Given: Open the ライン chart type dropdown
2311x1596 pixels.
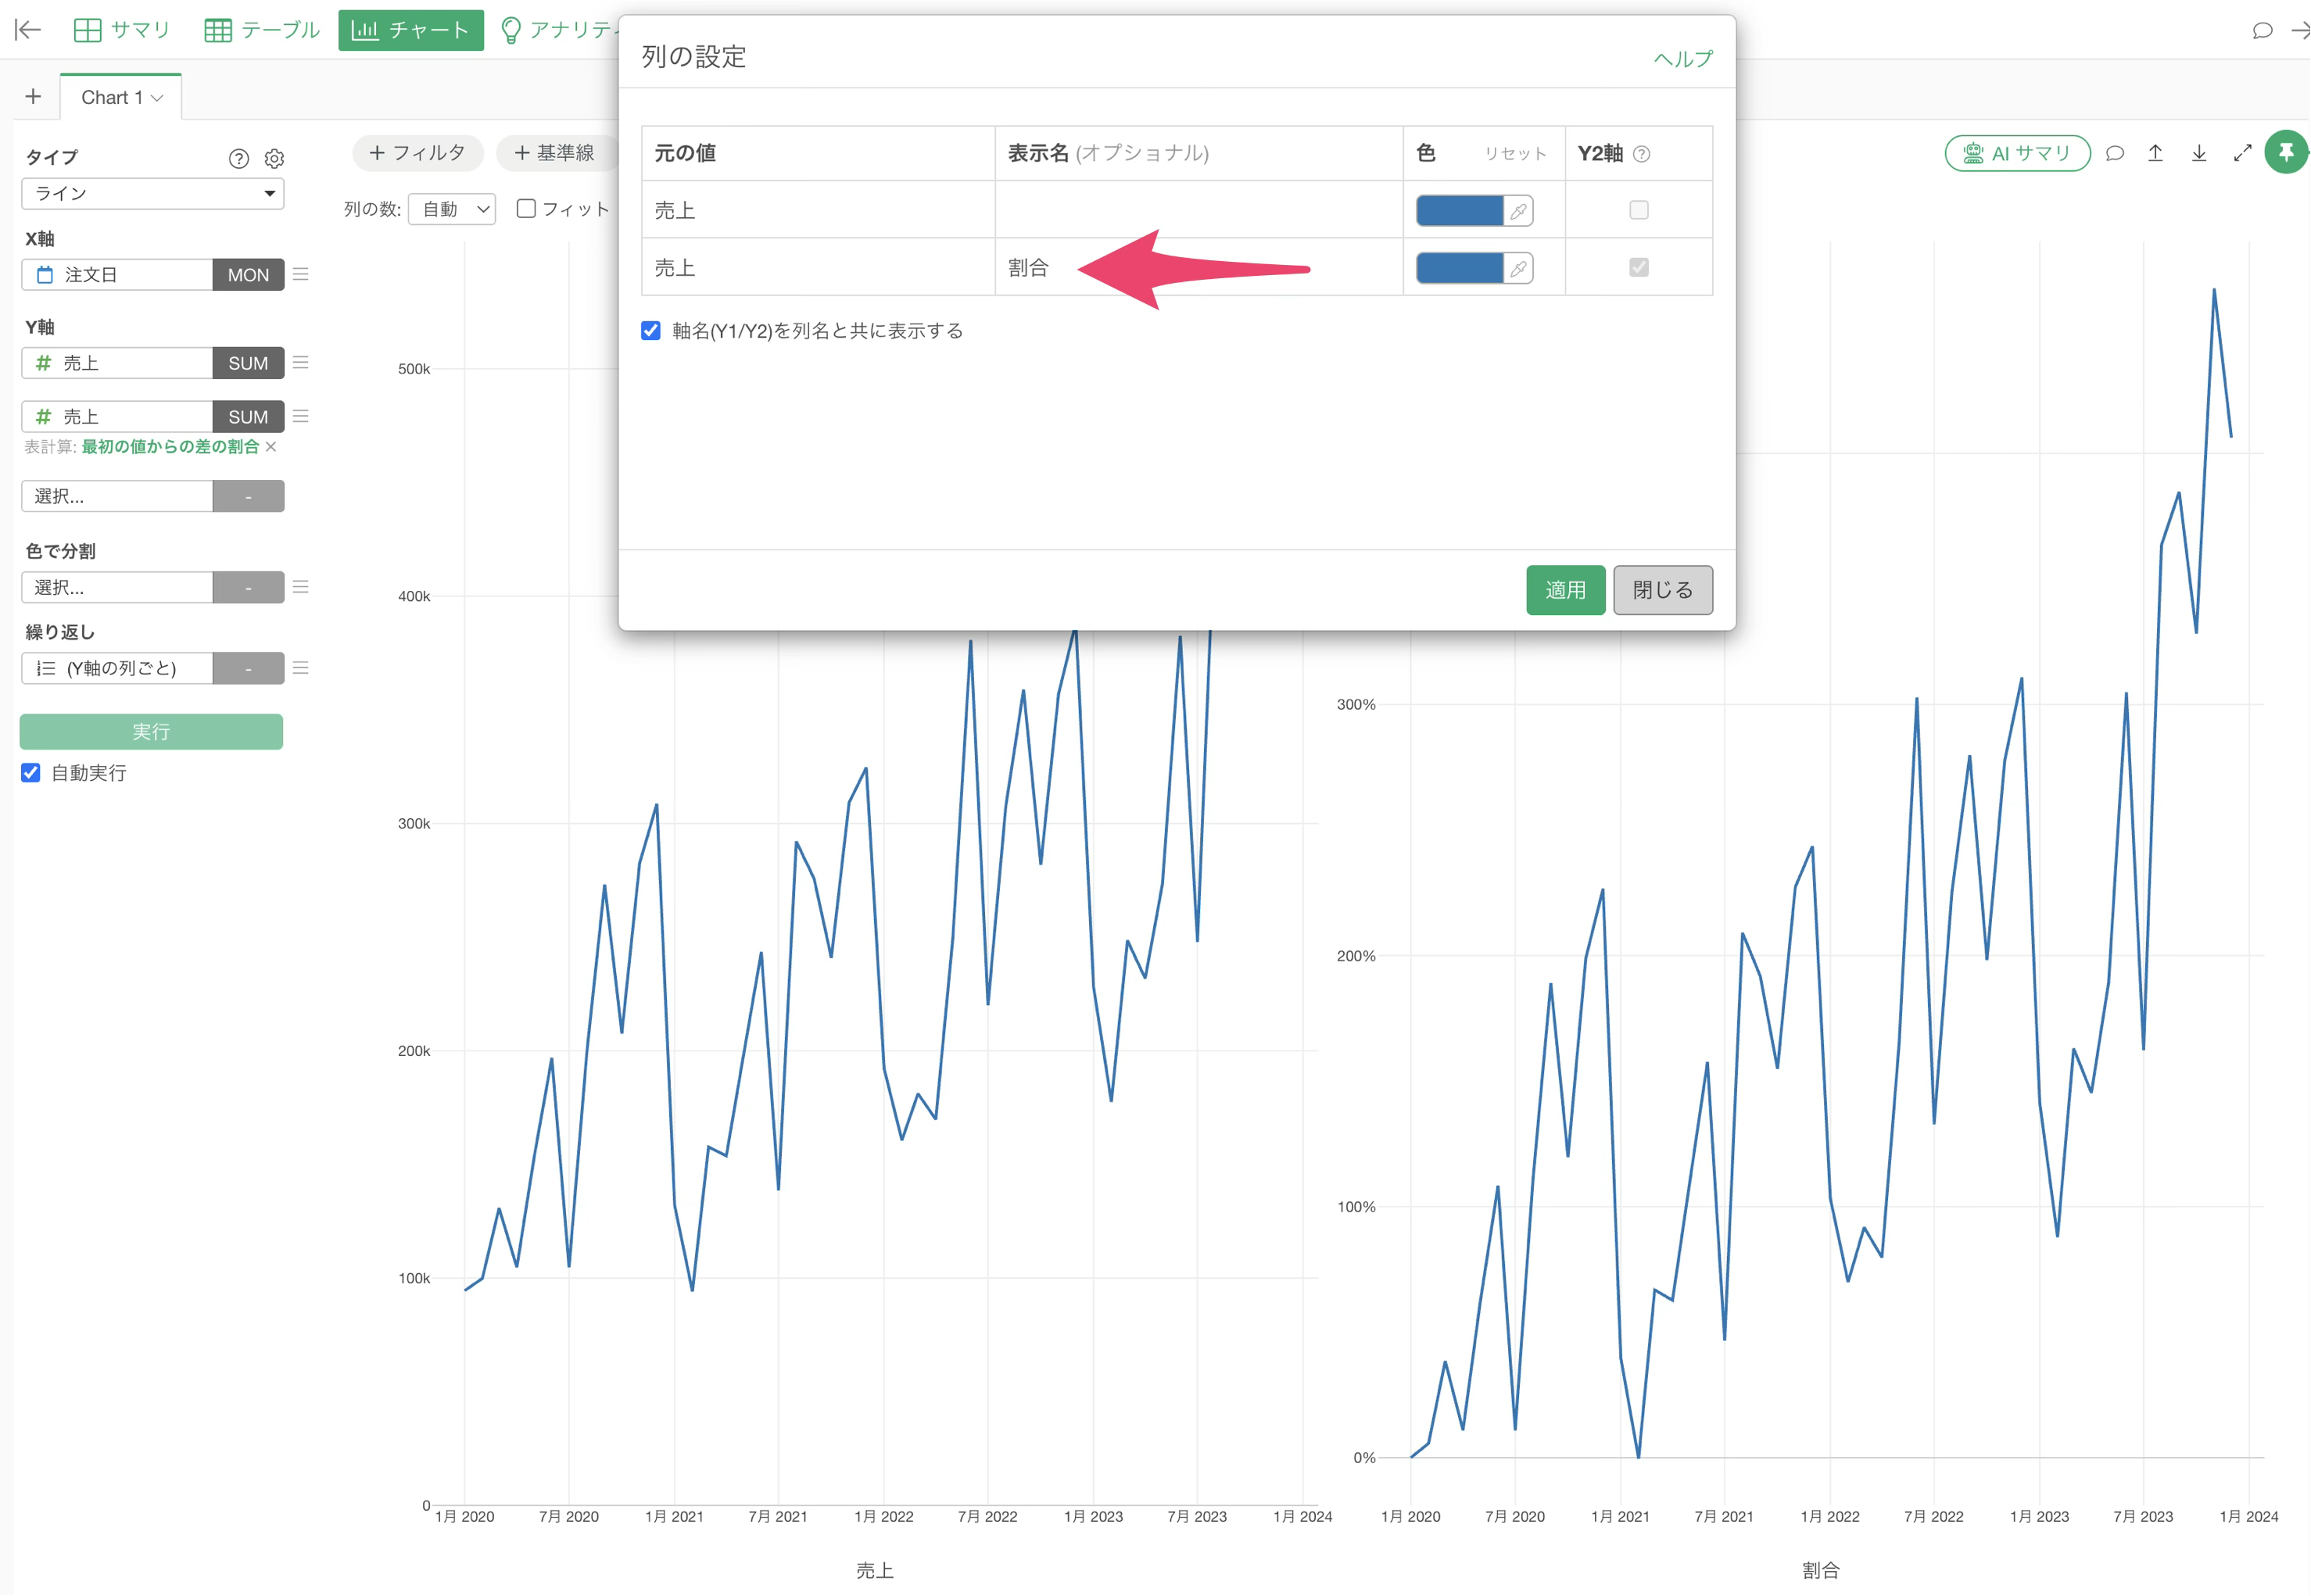Looking at the screenshot, I should [x=152, y=193].
